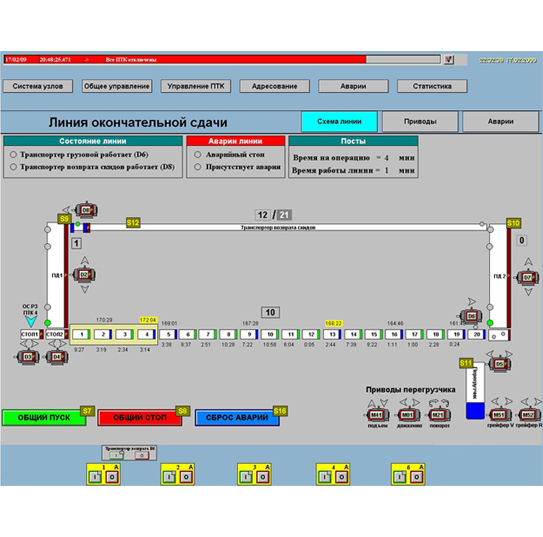This screenshot has height=537, width=543.
Task: Click the S9 sensor tag
Action: (x=64, y=219)
